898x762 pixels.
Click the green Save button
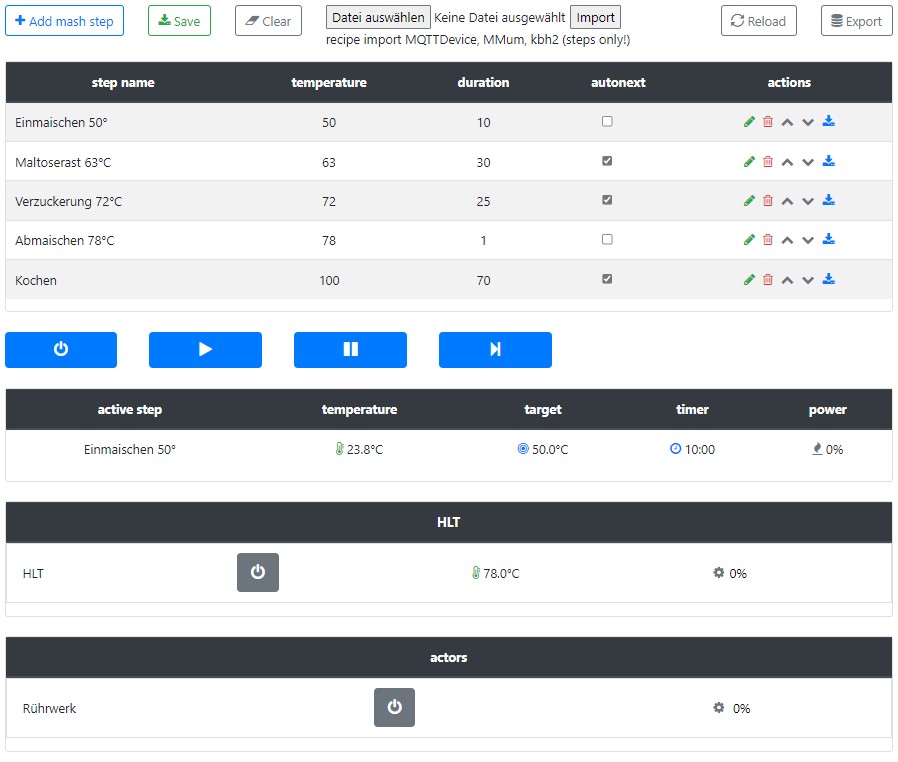tap(179, 21)
